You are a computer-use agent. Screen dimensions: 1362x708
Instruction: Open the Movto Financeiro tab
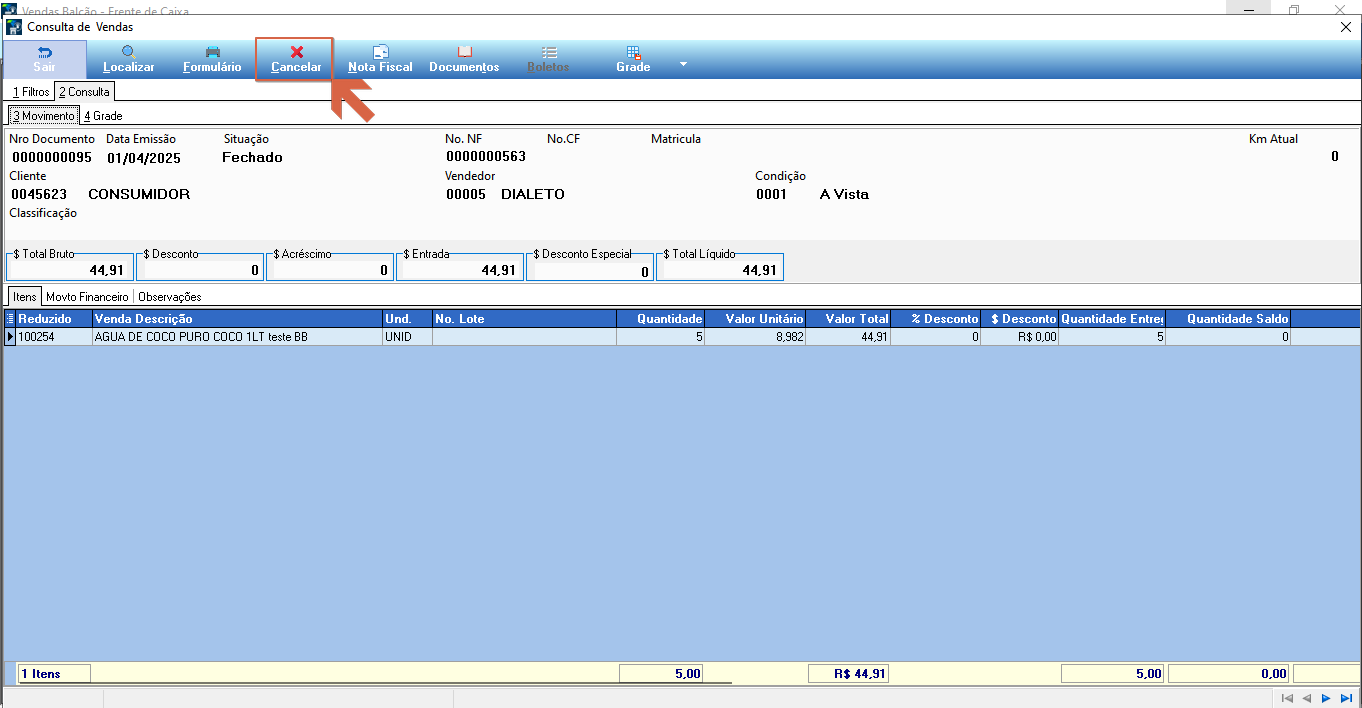pos(88,297)
